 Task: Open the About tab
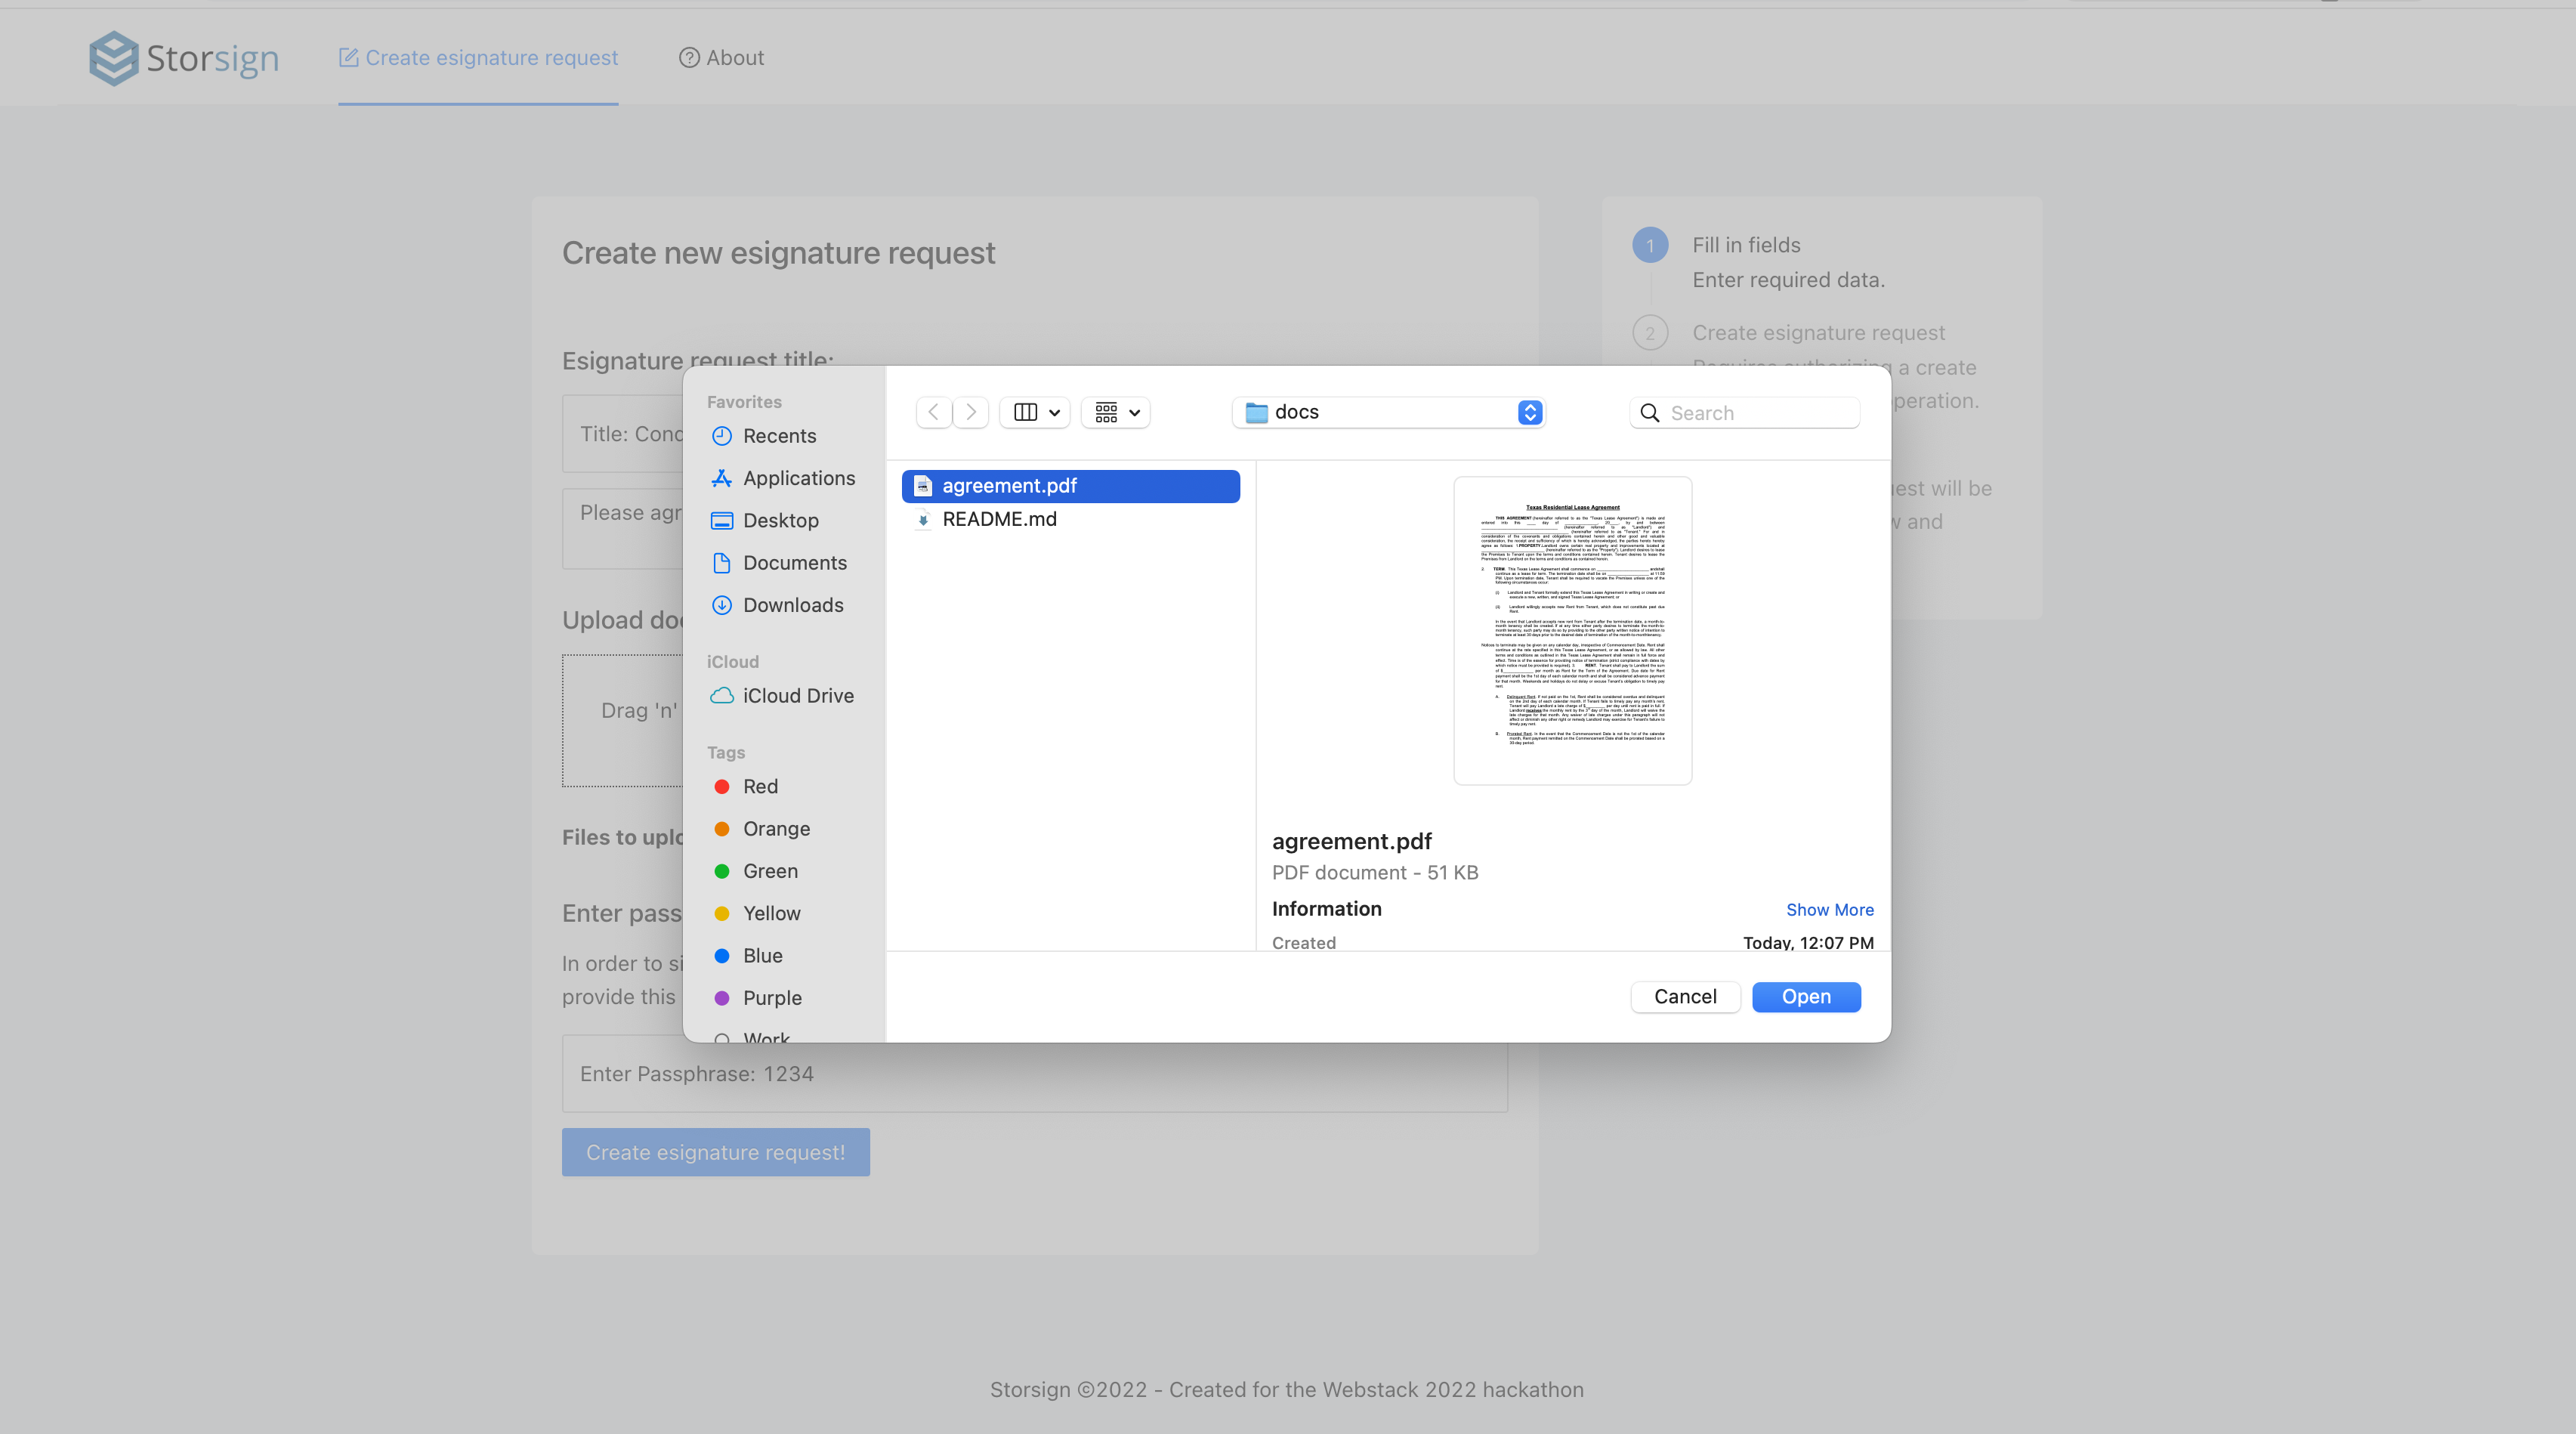click(x=721, y=58)
